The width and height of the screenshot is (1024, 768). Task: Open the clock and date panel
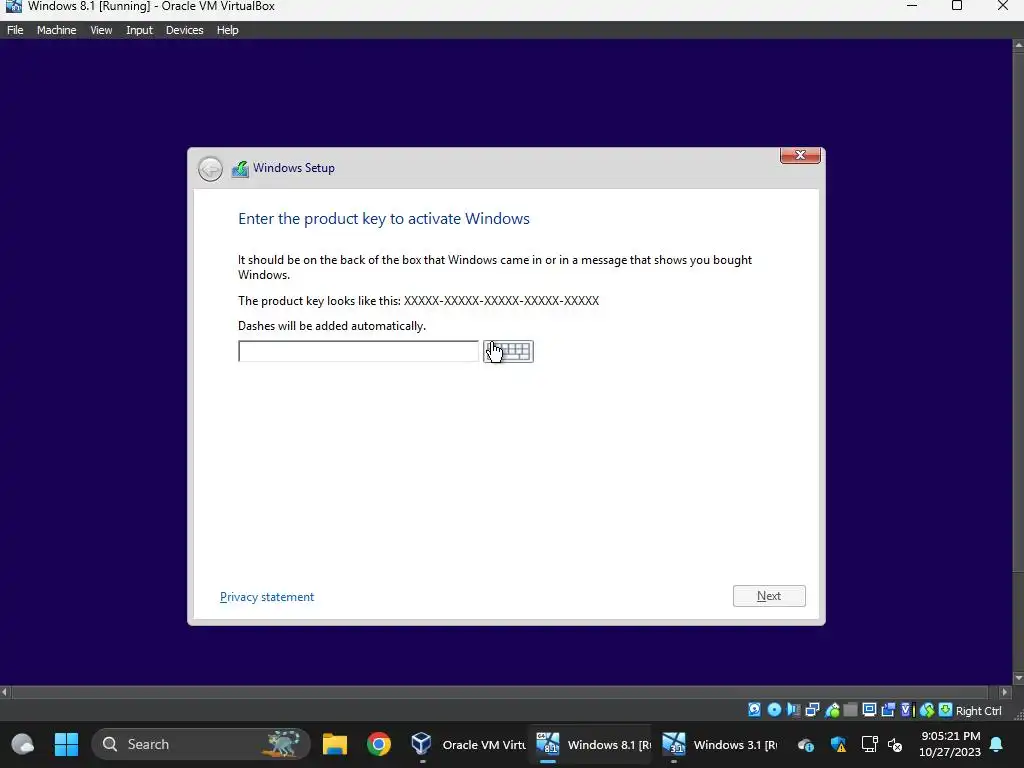[x=950, y=744]
